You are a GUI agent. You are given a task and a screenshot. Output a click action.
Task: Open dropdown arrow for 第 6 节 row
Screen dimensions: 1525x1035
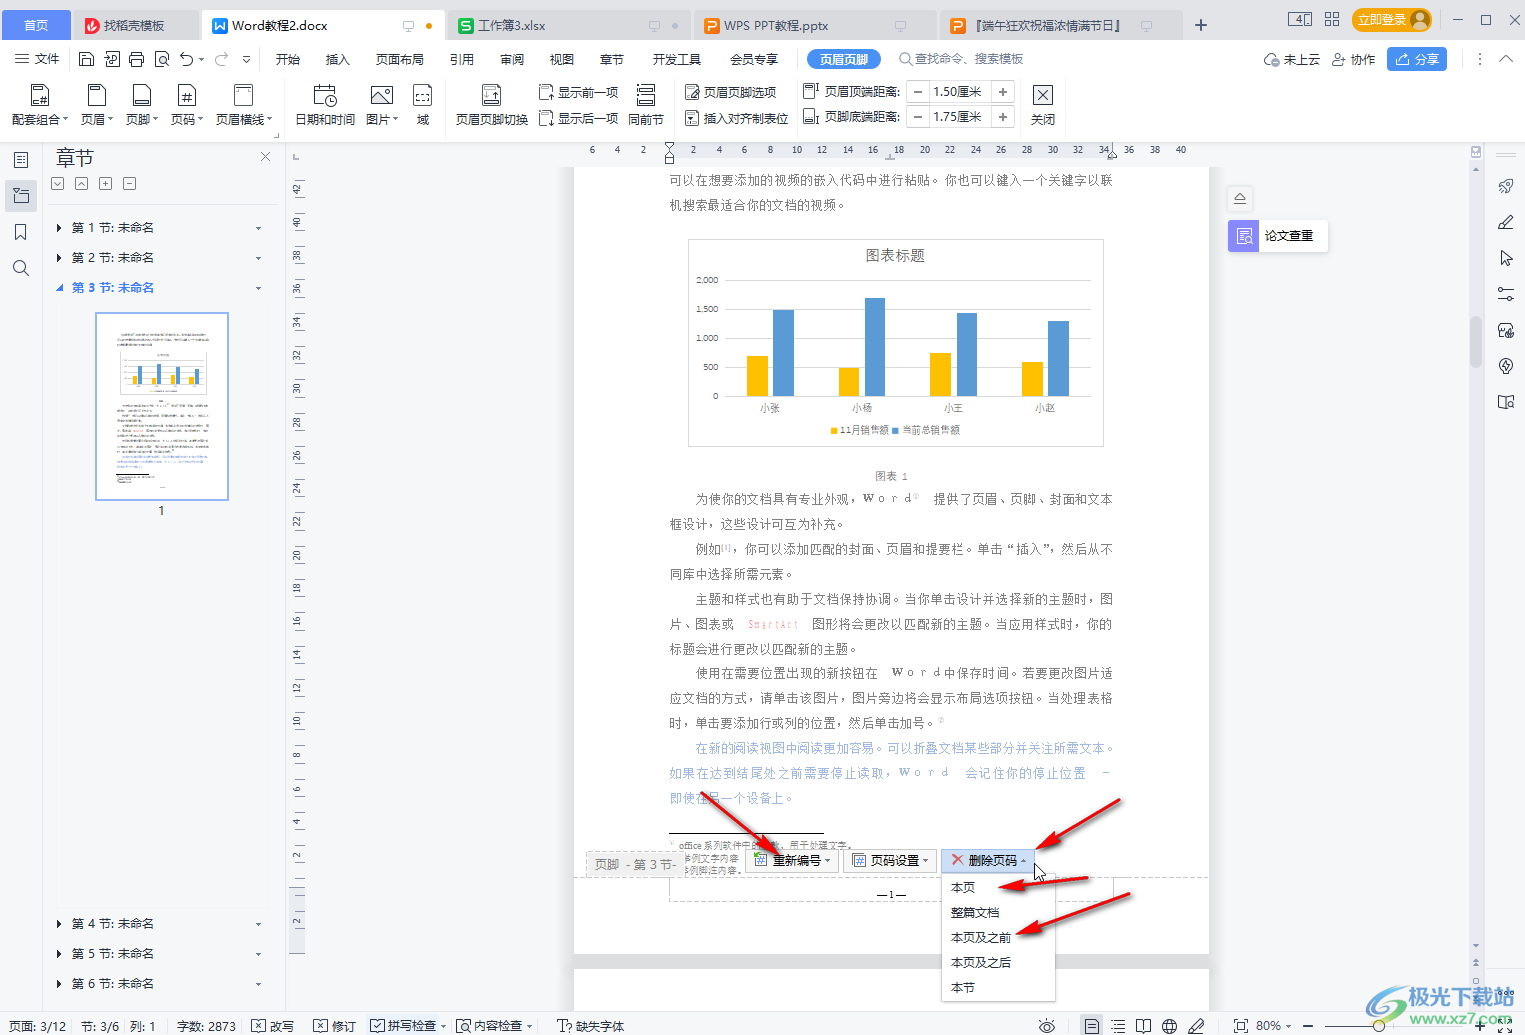[258, 984]
